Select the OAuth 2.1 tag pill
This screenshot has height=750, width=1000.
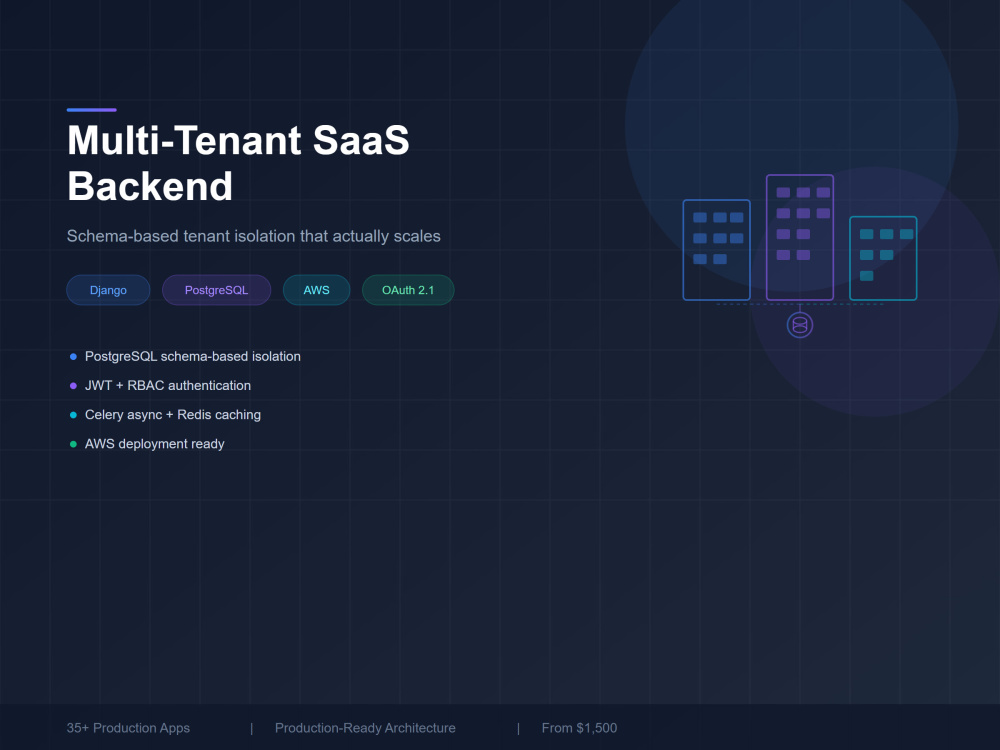click(x=408, y=290)
